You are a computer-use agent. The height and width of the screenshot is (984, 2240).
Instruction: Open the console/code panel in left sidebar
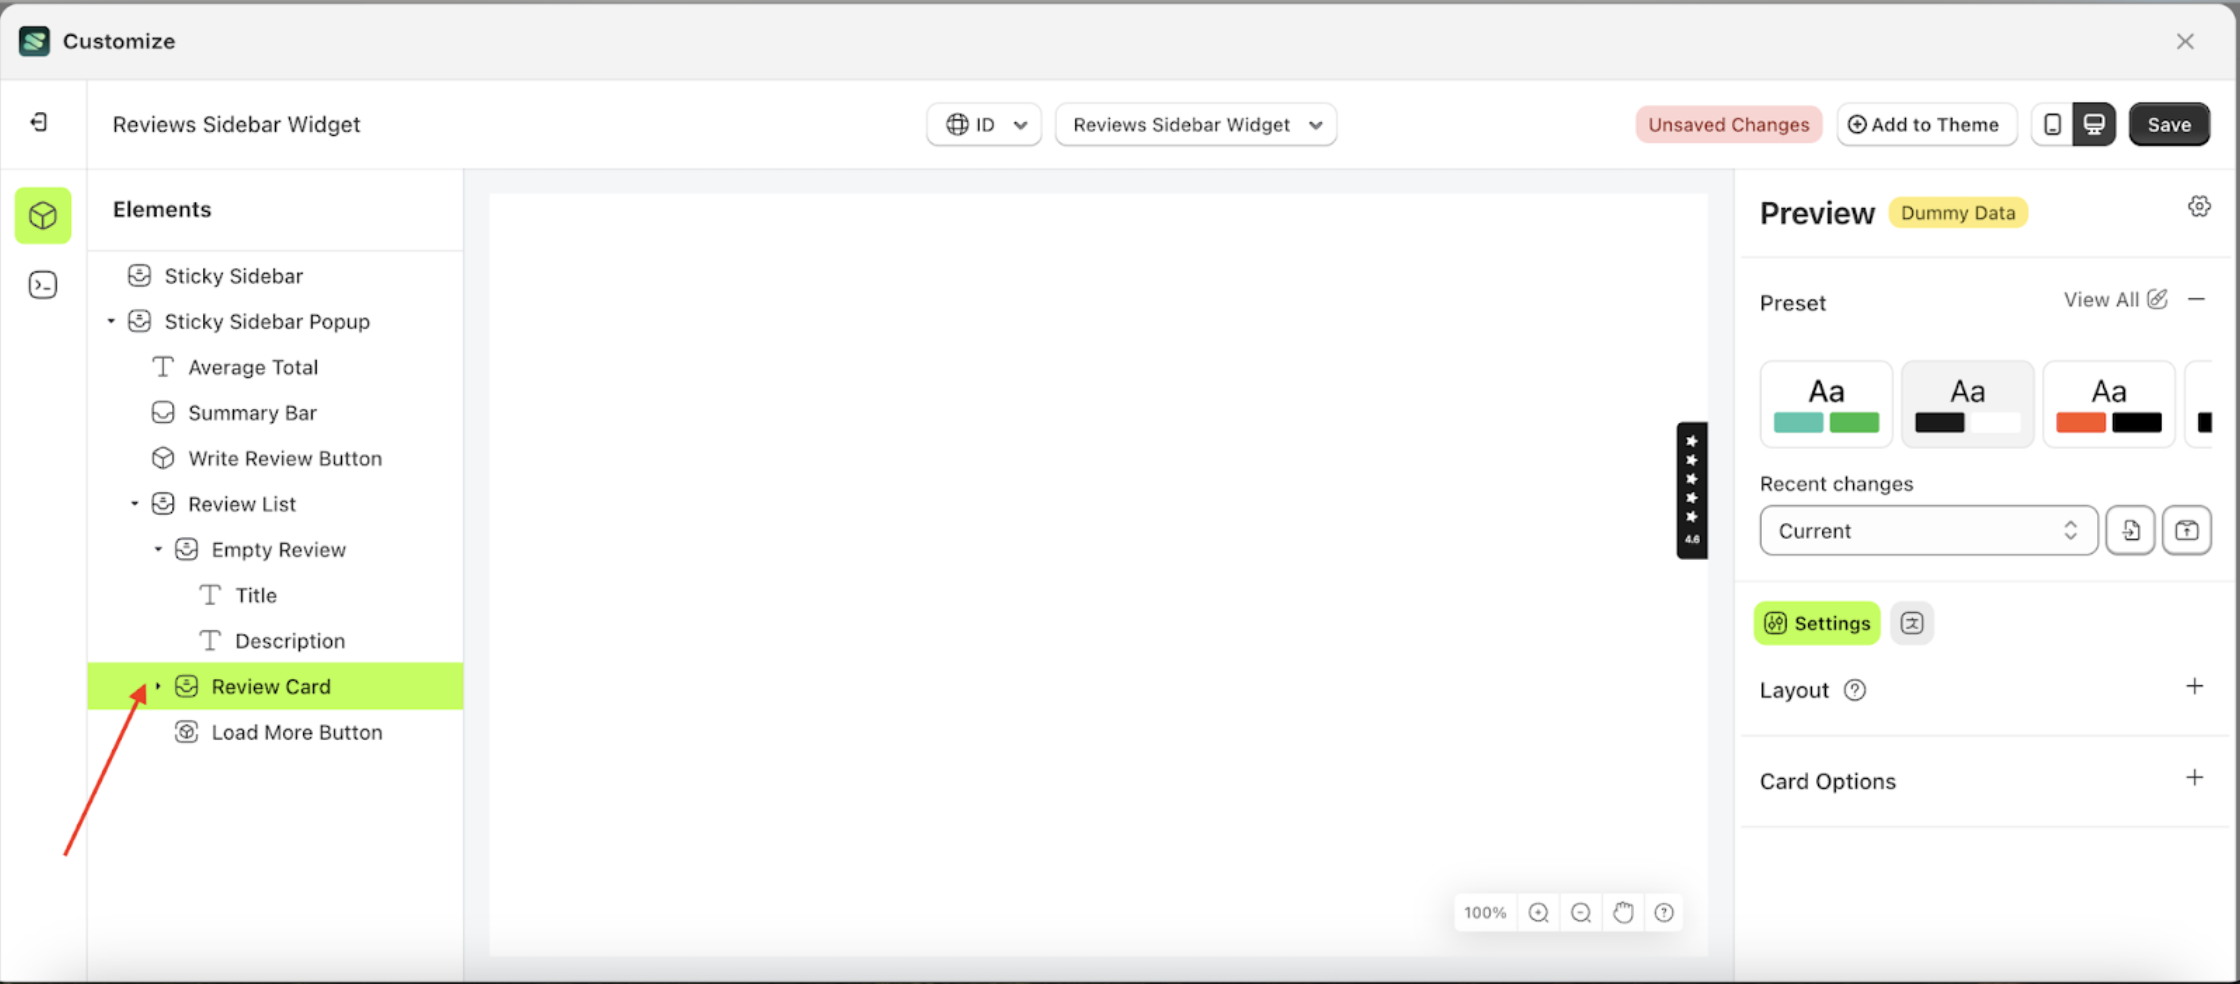[43, 285]
